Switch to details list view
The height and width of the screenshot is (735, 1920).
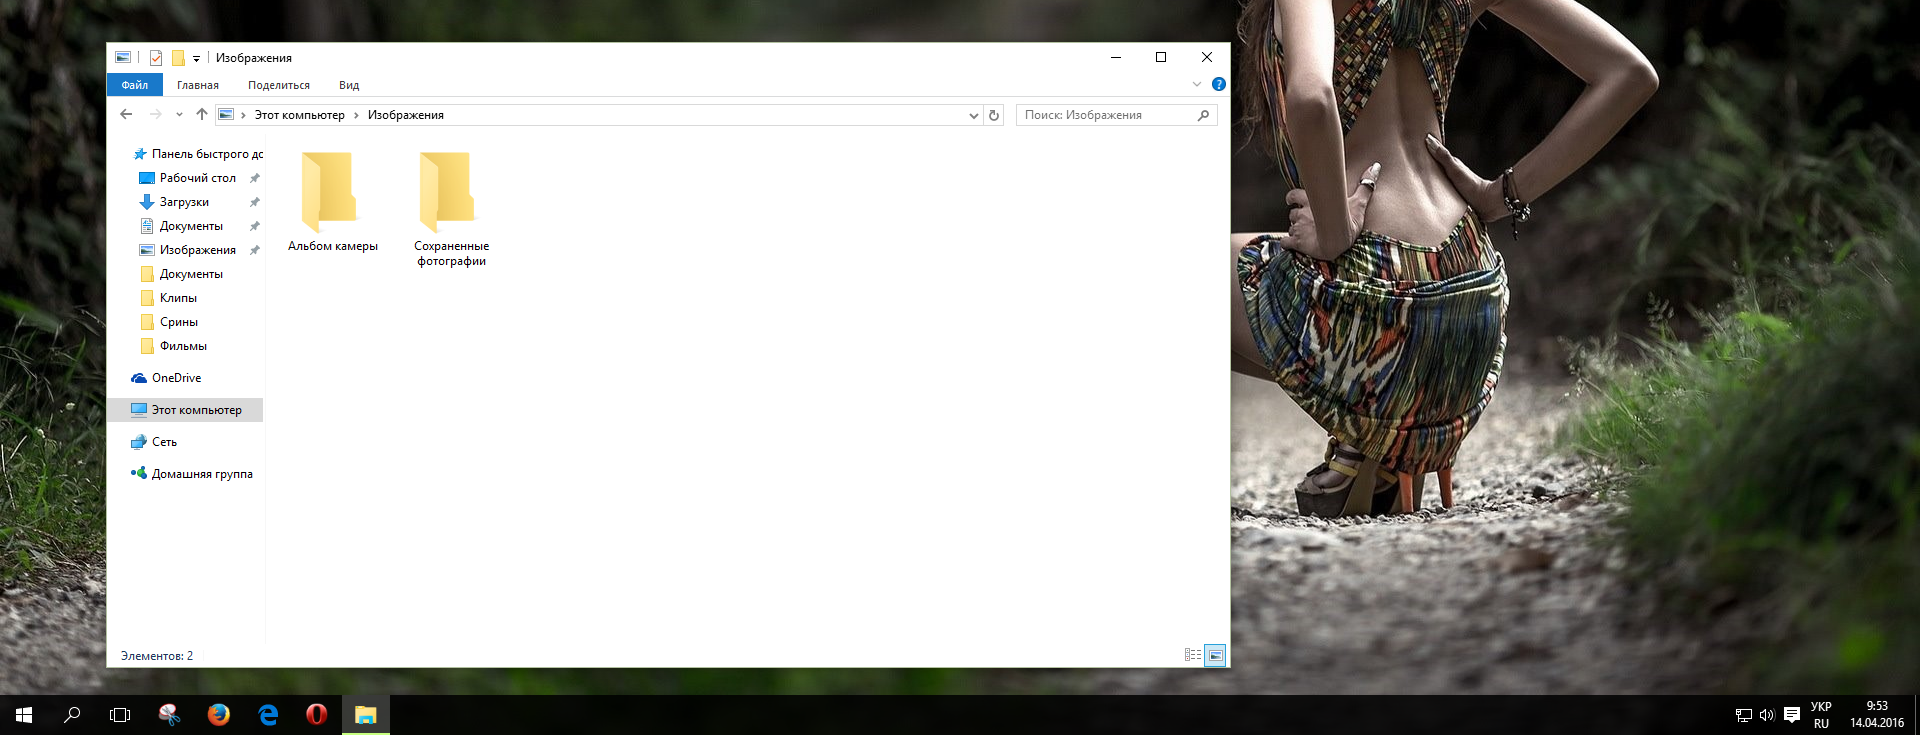pyautogui.click(x=1193, y=655)
